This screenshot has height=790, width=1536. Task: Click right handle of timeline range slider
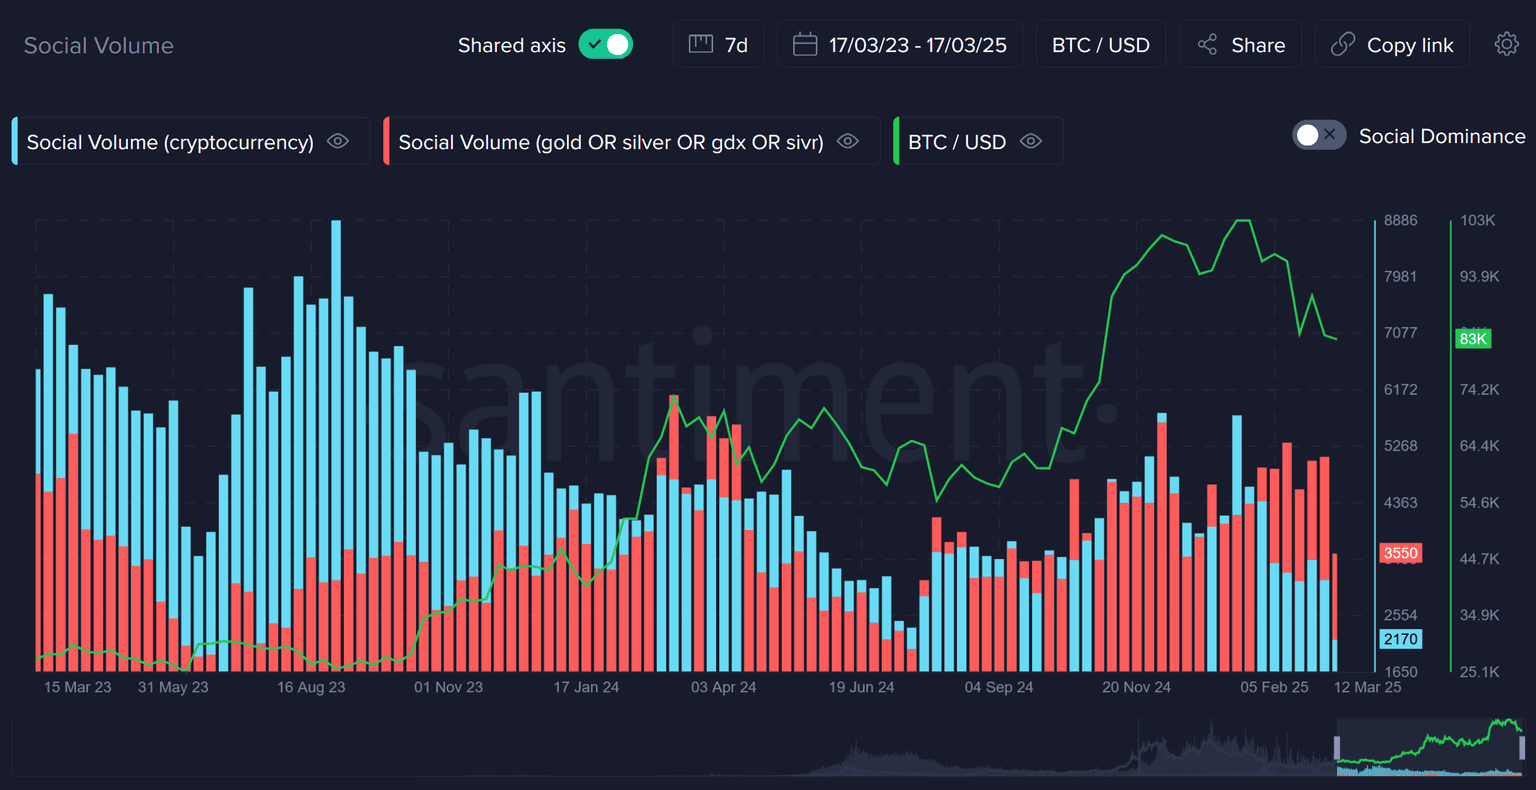(x=1522, y=747)
